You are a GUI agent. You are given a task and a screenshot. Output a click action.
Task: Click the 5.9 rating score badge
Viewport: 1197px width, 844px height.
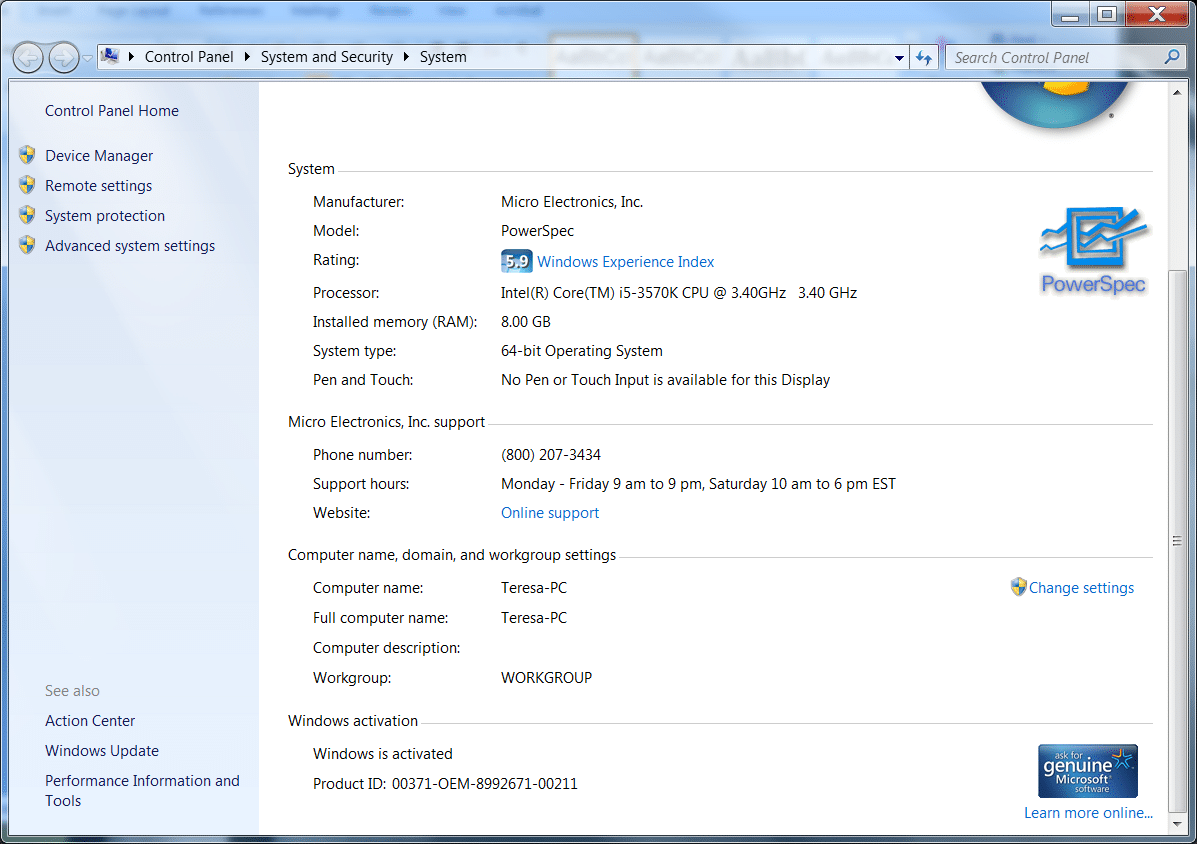[516, 262]
